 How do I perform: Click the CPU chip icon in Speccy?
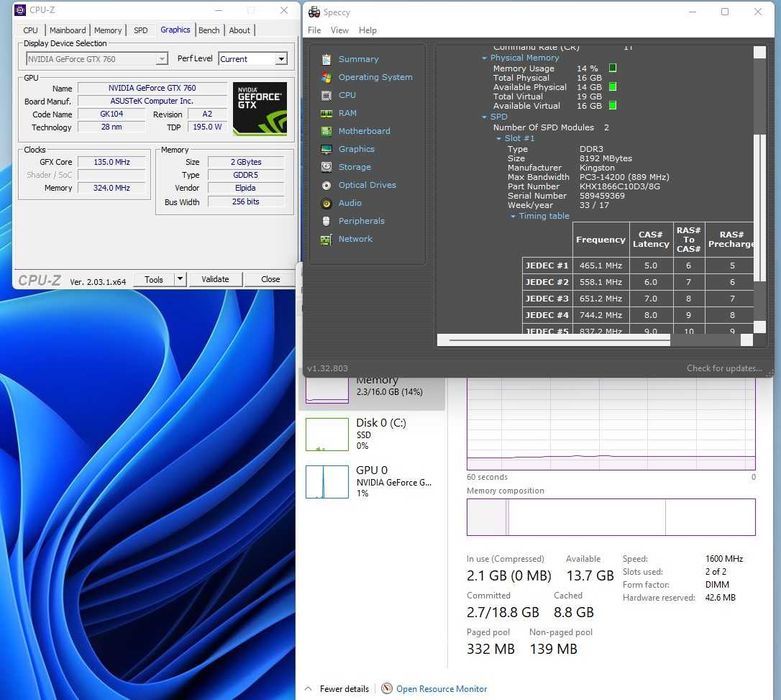[x=326, y=95]
